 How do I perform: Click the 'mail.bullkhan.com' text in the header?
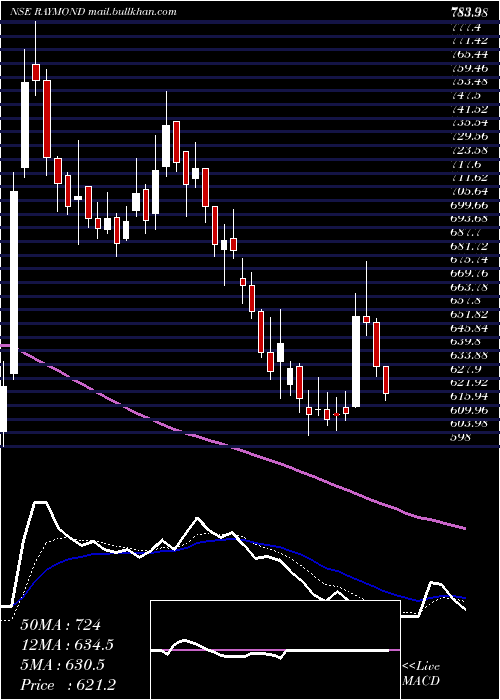click(x=131, y=12)
